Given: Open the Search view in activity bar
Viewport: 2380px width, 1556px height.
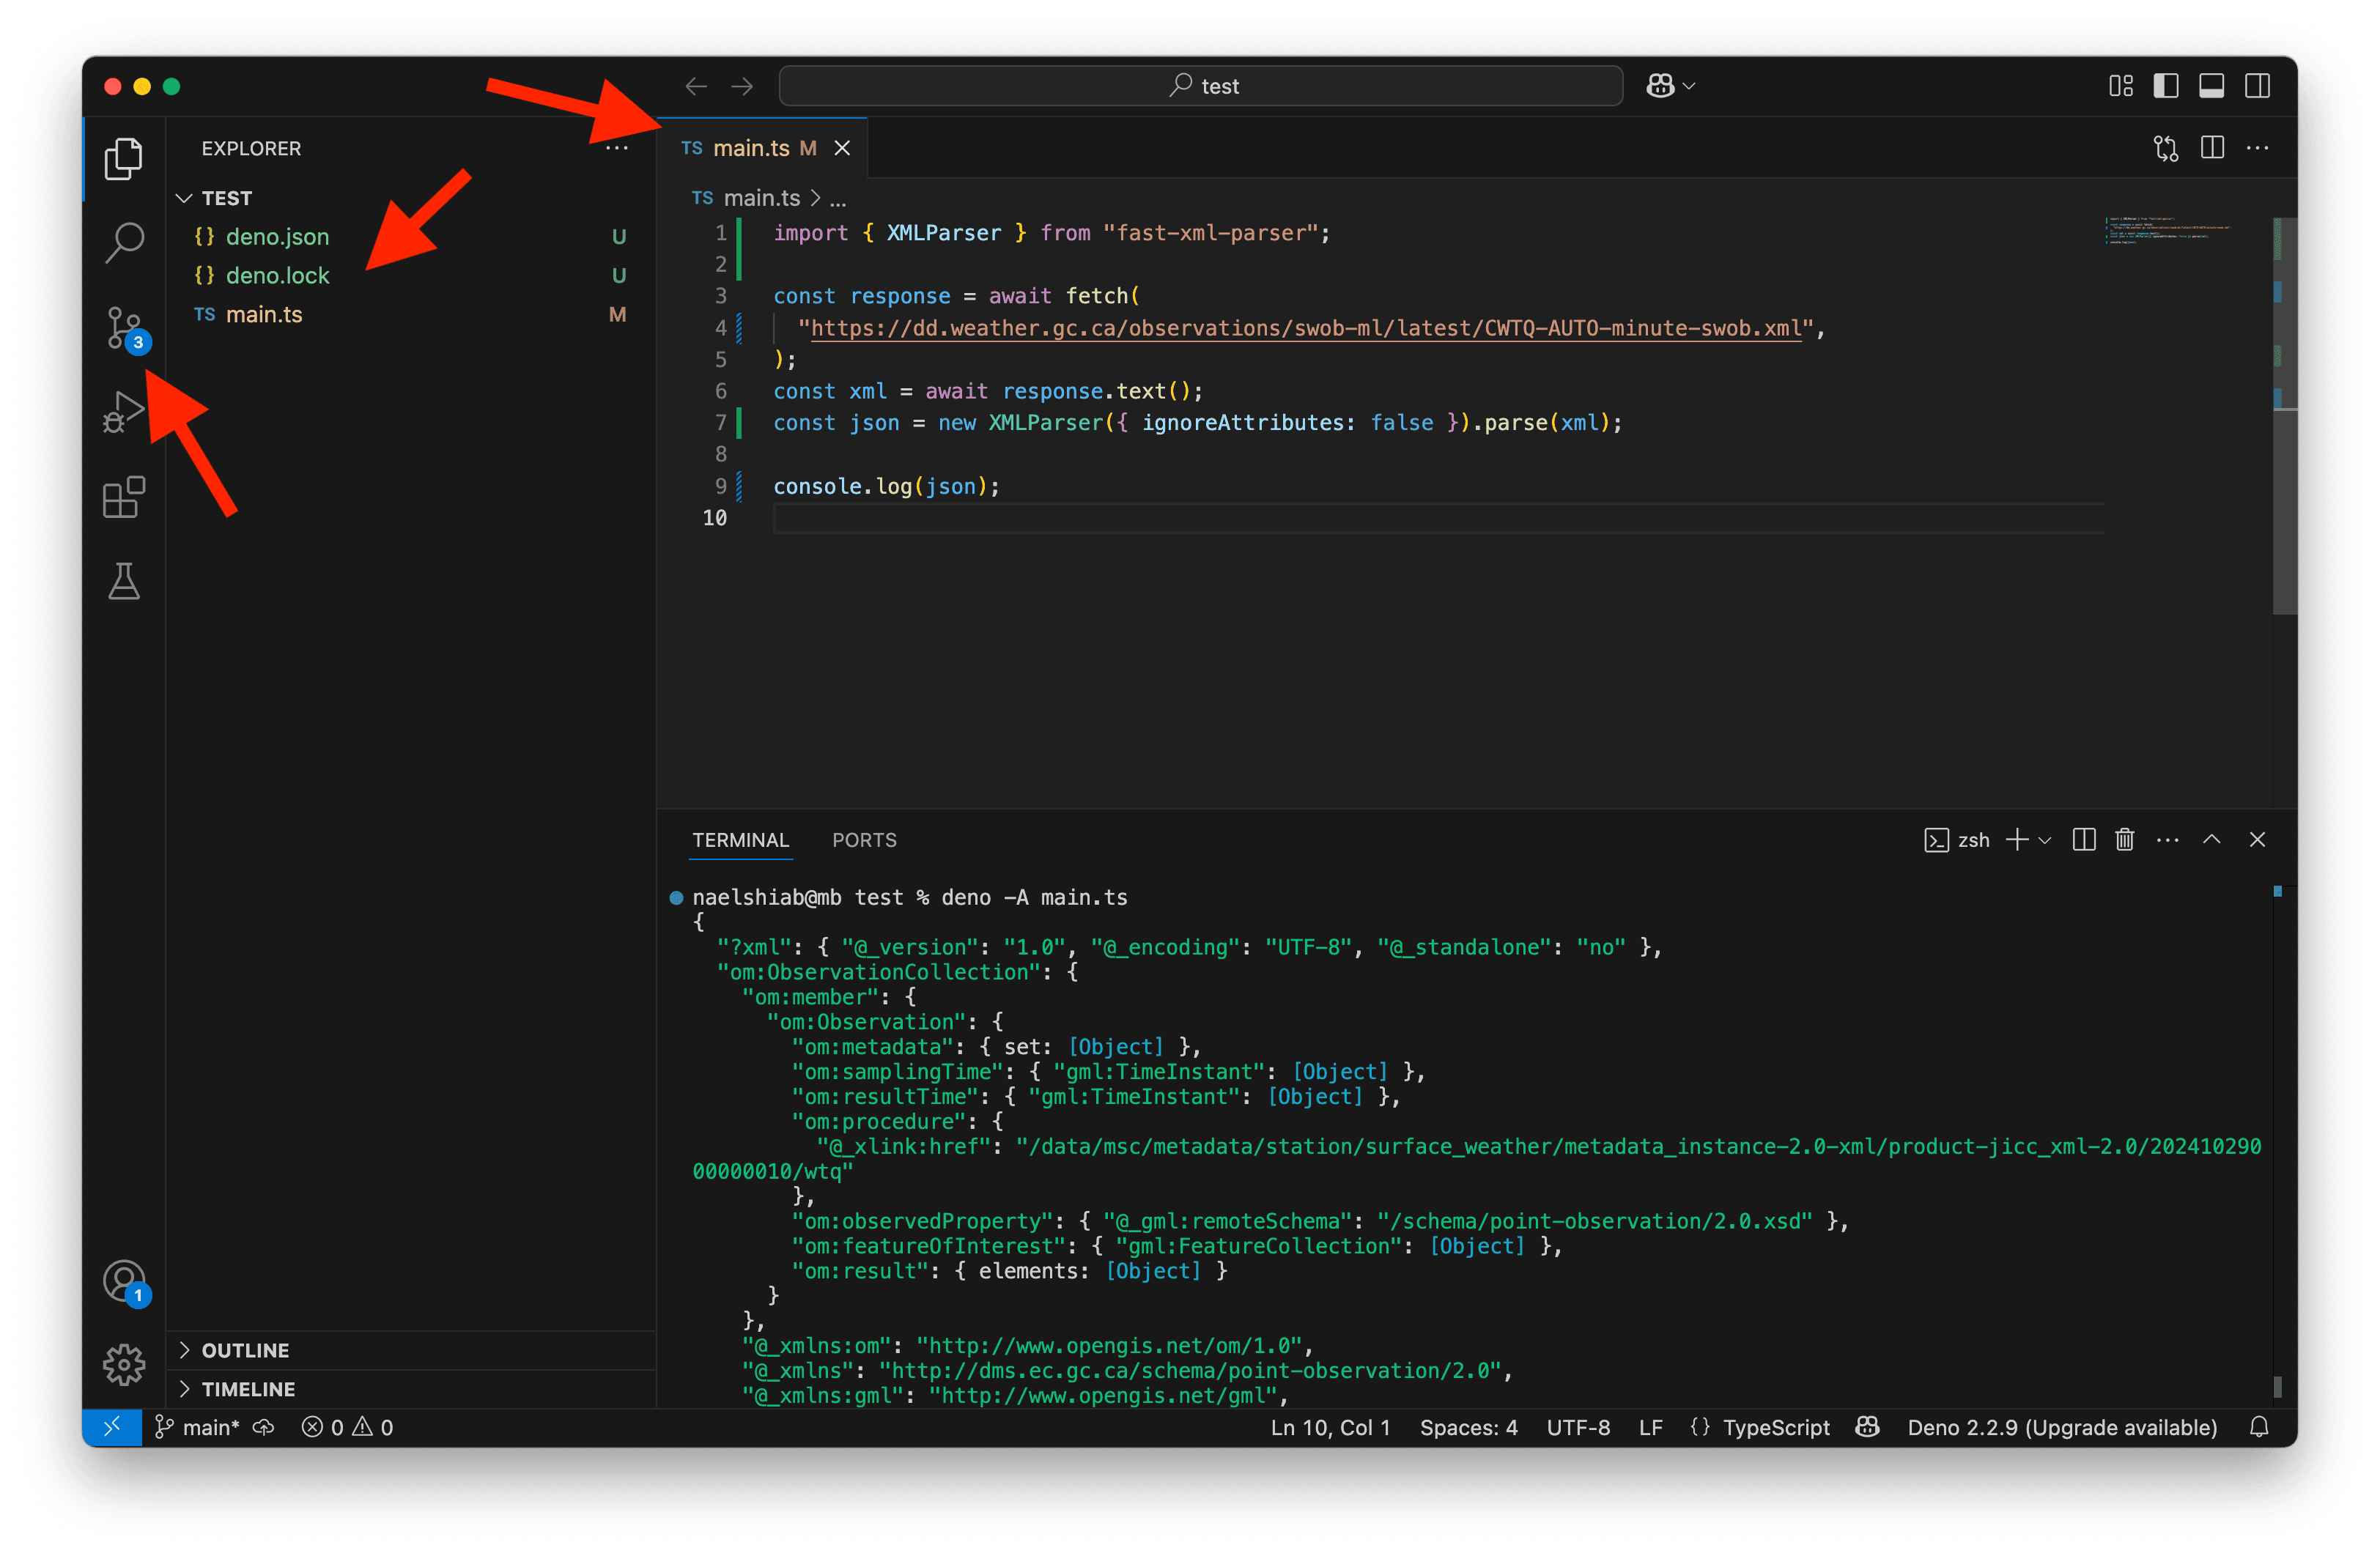Looking at the screenshot, I should (x=124, y=241).
